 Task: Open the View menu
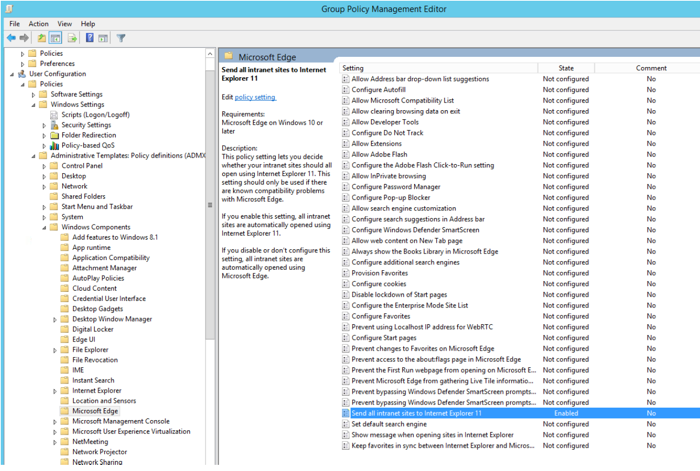(64, 24)
